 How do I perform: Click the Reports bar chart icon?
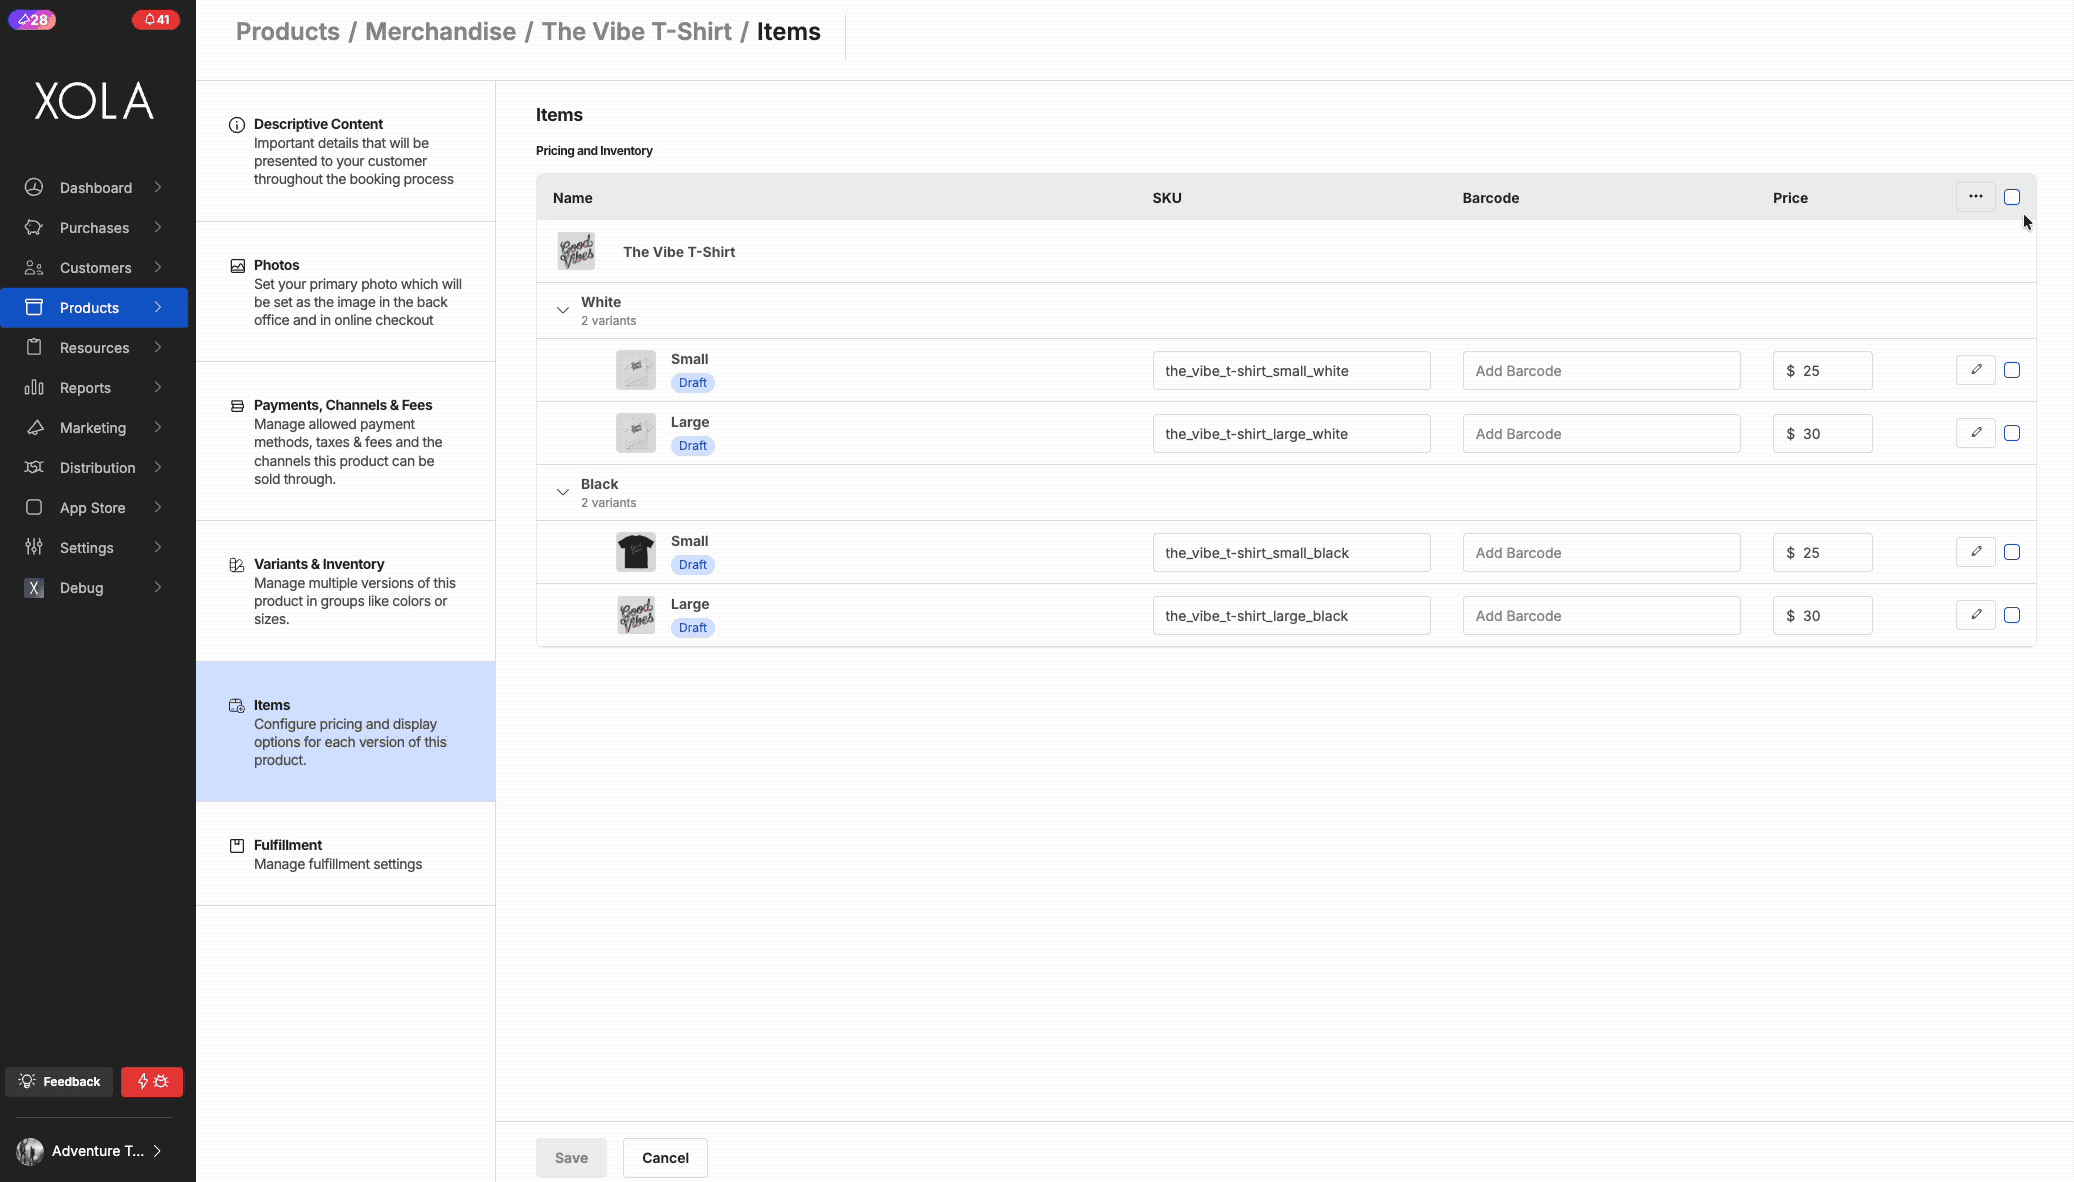point(34,387)
